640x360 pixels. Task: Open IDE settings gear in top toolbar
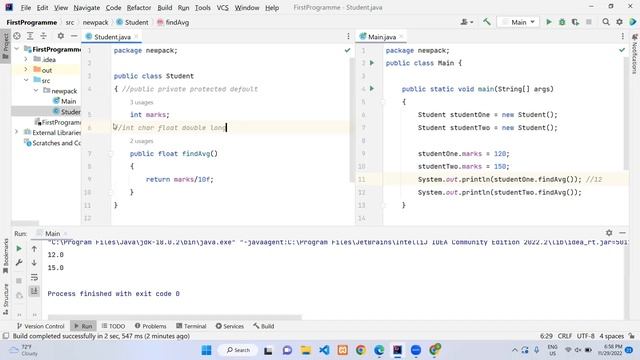[619, 22]
